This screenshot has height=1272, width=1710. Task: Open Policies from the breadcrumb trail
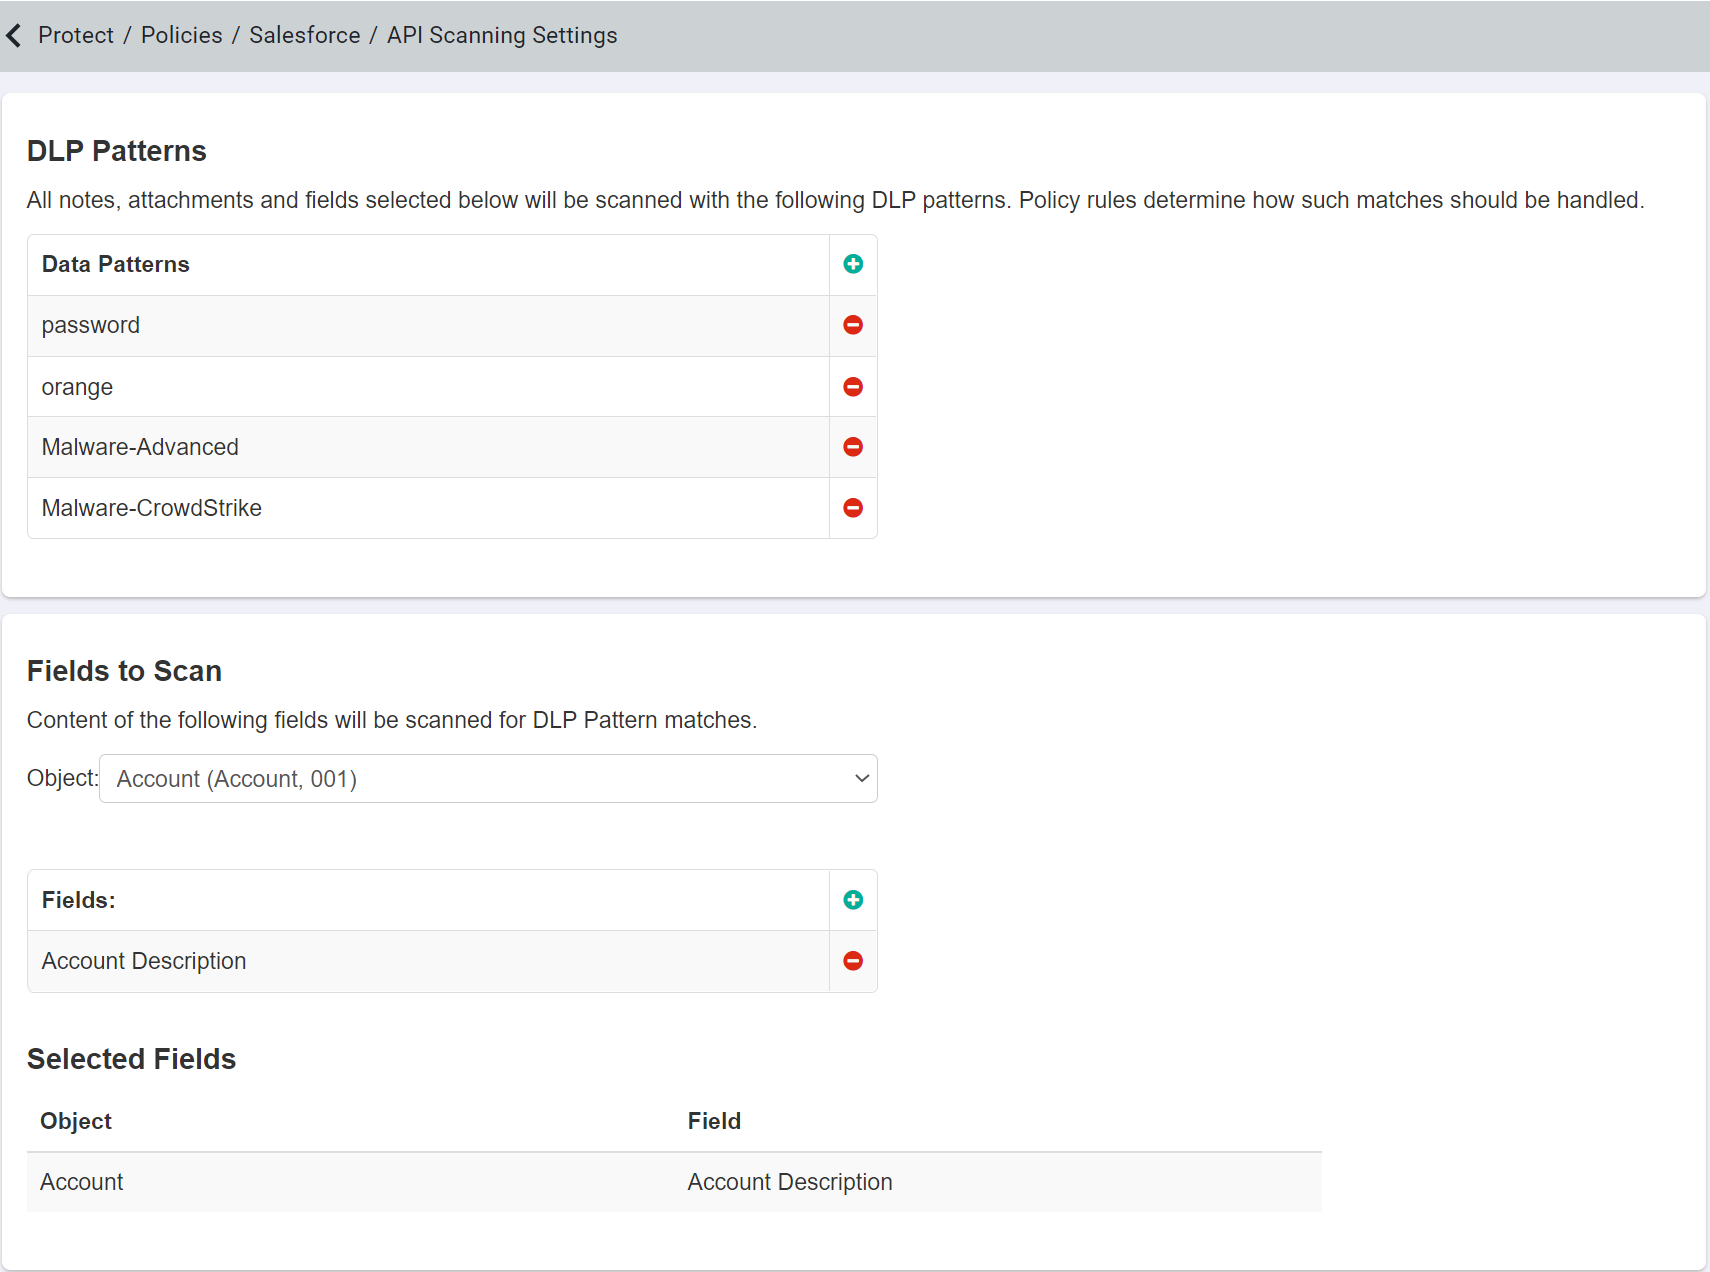(181, 34)
